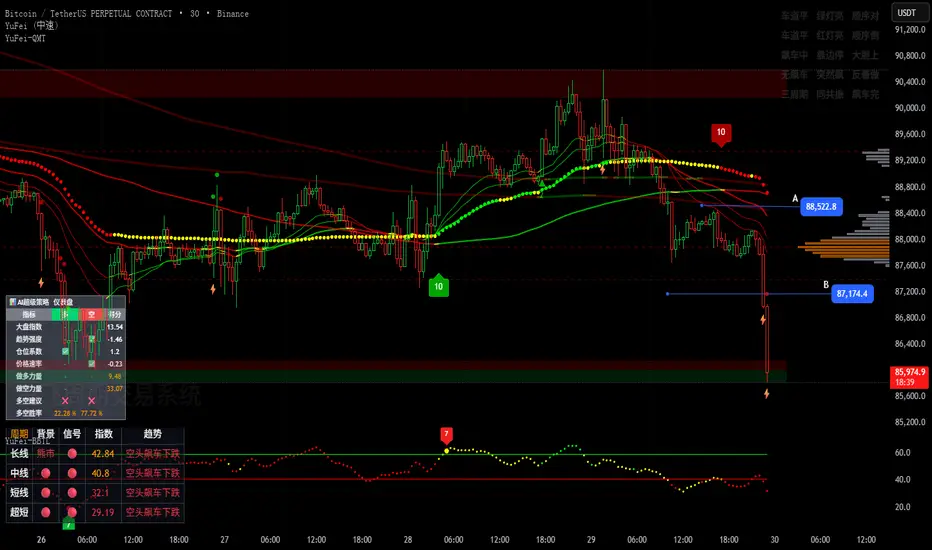This screenshot has width=932, height=550.
Task: Click the red 10 sell signal marker
Action: [721, 133]
